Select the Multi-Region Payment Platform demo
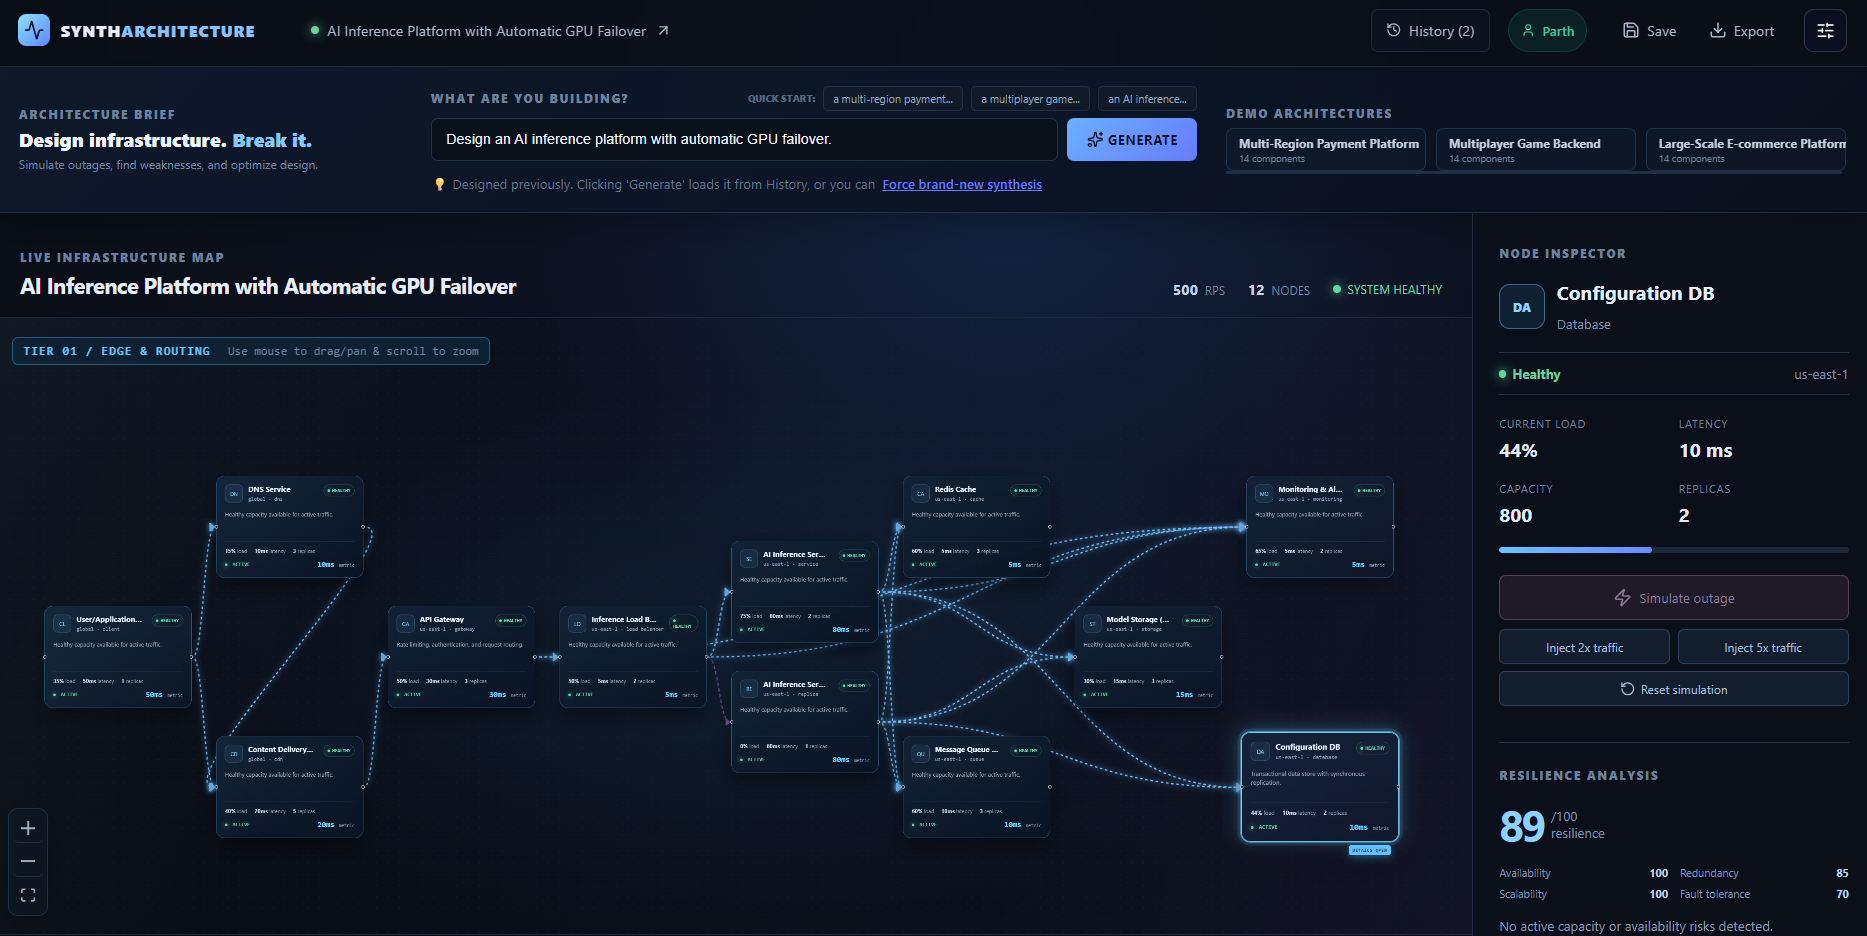1867x936 pixels. [x=1326, y=150]
